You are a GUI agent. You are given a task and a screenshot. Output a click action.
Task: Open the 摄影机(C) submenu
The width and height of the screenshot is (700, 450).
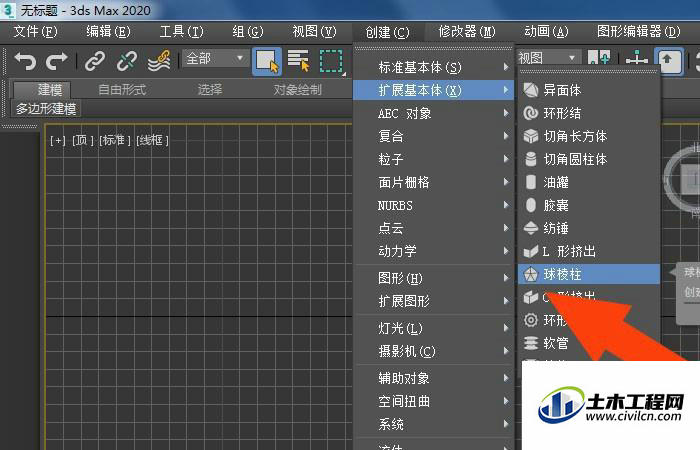(x=433, y=352)
